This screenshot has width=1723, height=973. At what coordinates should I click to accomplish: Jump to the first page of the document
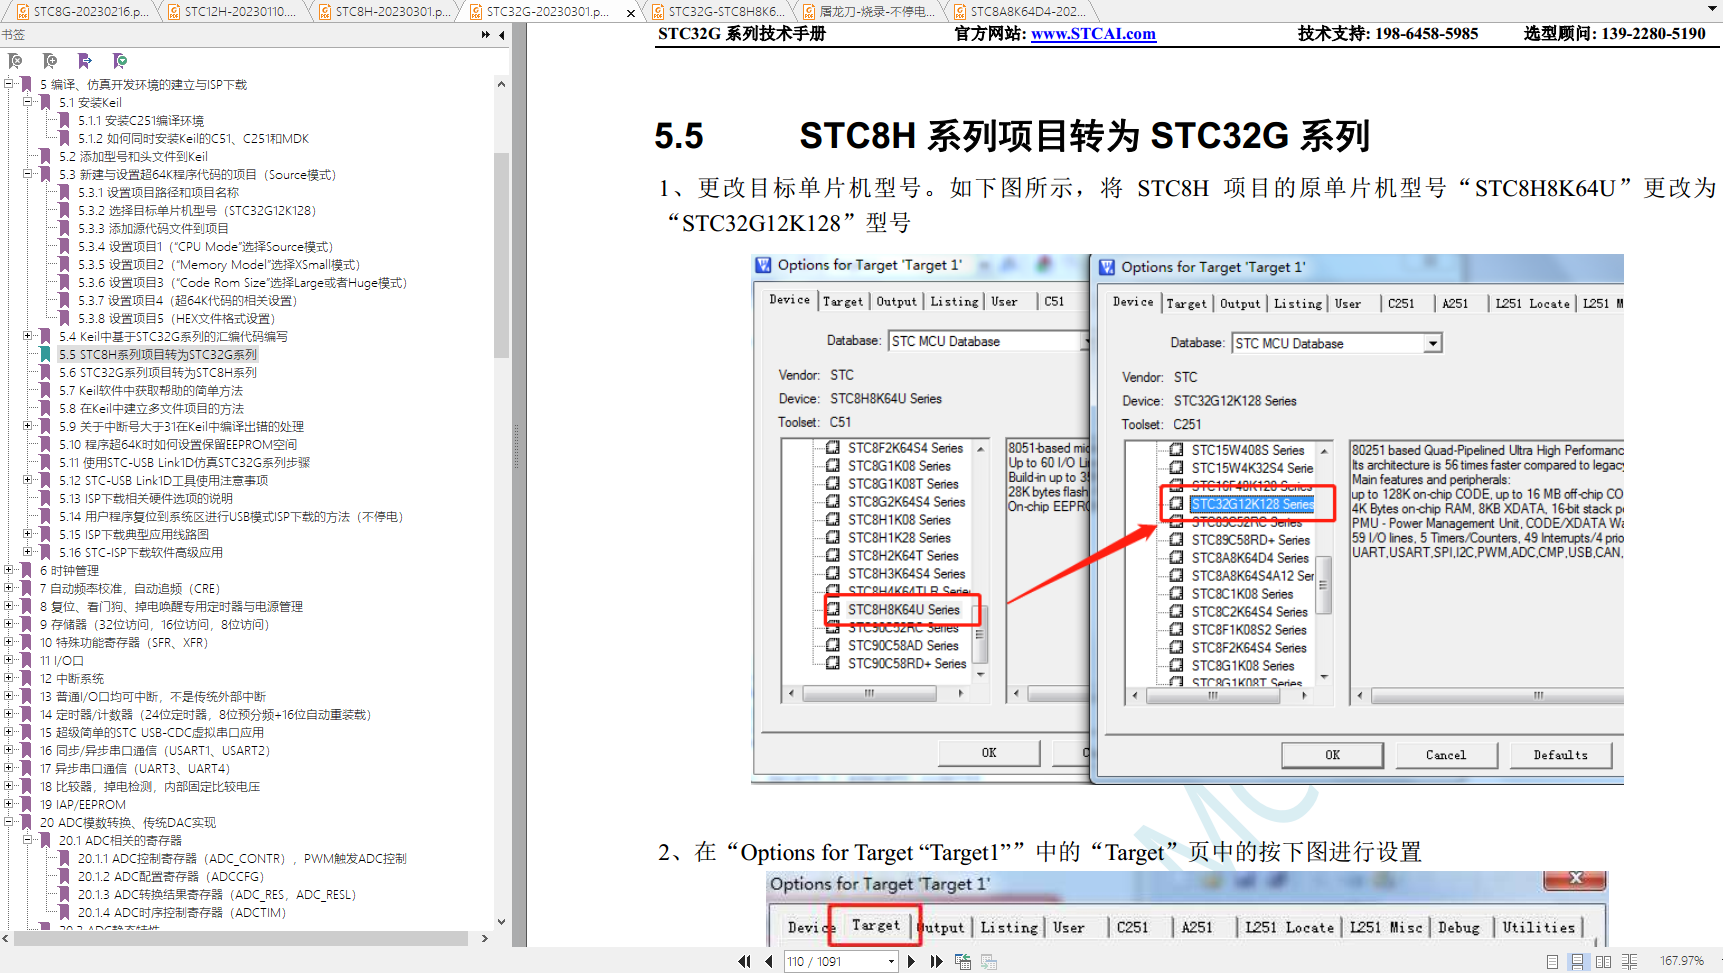[744, 962]
